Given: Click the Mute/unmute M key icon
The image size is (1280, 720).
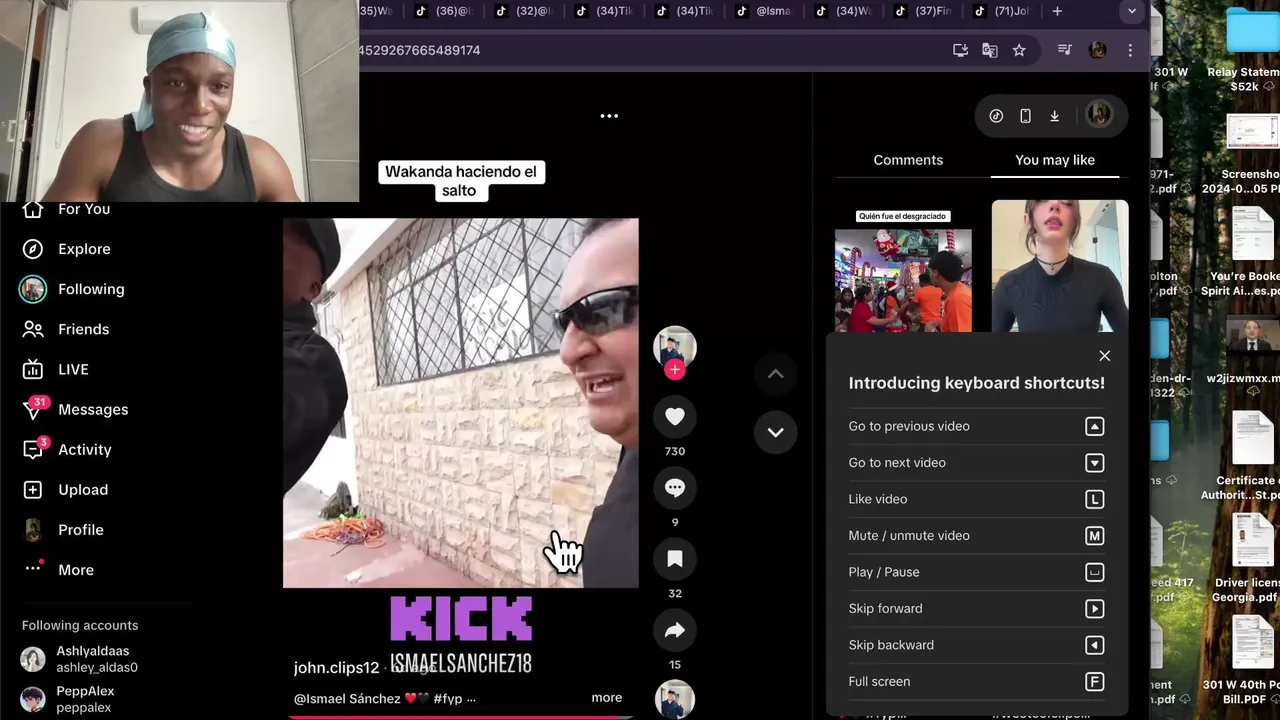Looking at the screenshot, I should [x=1095, y=536].
